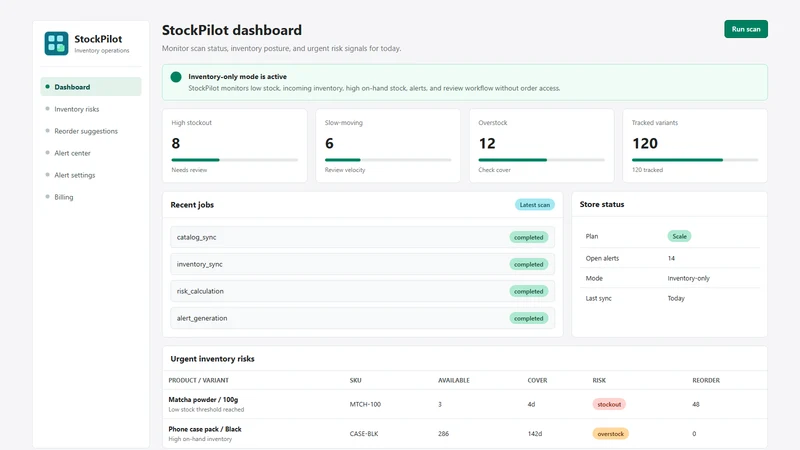Open the Billing section
Viewport: 800px width, 450px height.
(x=64, y=196)
